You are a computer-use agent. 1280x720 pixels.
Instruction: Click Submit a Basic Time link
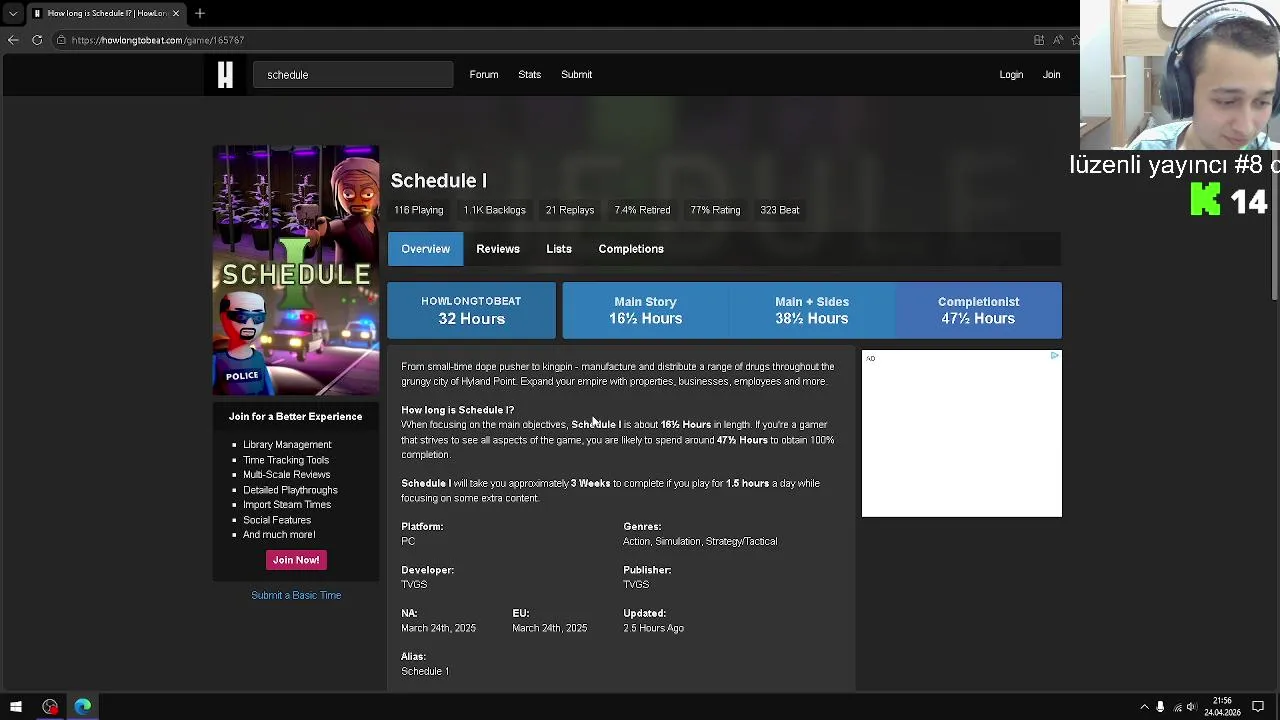tap(296, 596)
